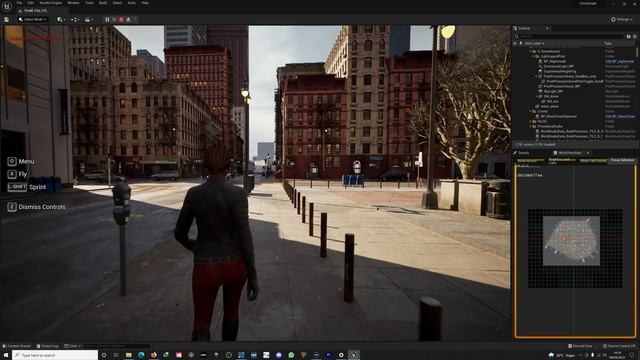The width and height of the screenshot is (640, 360).
Task: Open WhatsApp from taskbar
Action: (291, 355)
